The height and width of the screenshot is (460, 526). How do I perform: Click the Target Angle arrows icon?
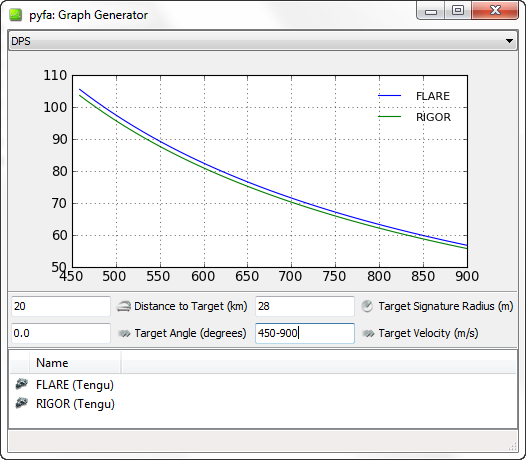click(x=124, y=334)
